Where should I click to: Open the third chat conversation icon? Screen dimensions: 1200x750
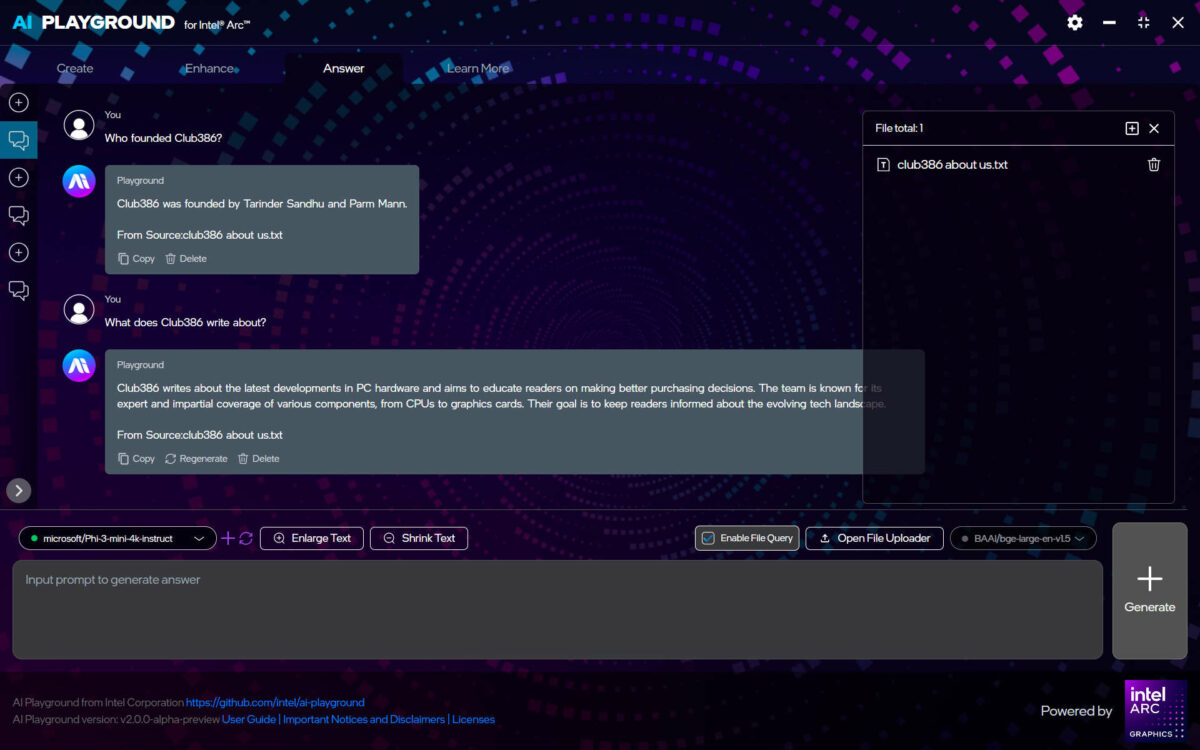pyautogui.click(x=18, y=290)
